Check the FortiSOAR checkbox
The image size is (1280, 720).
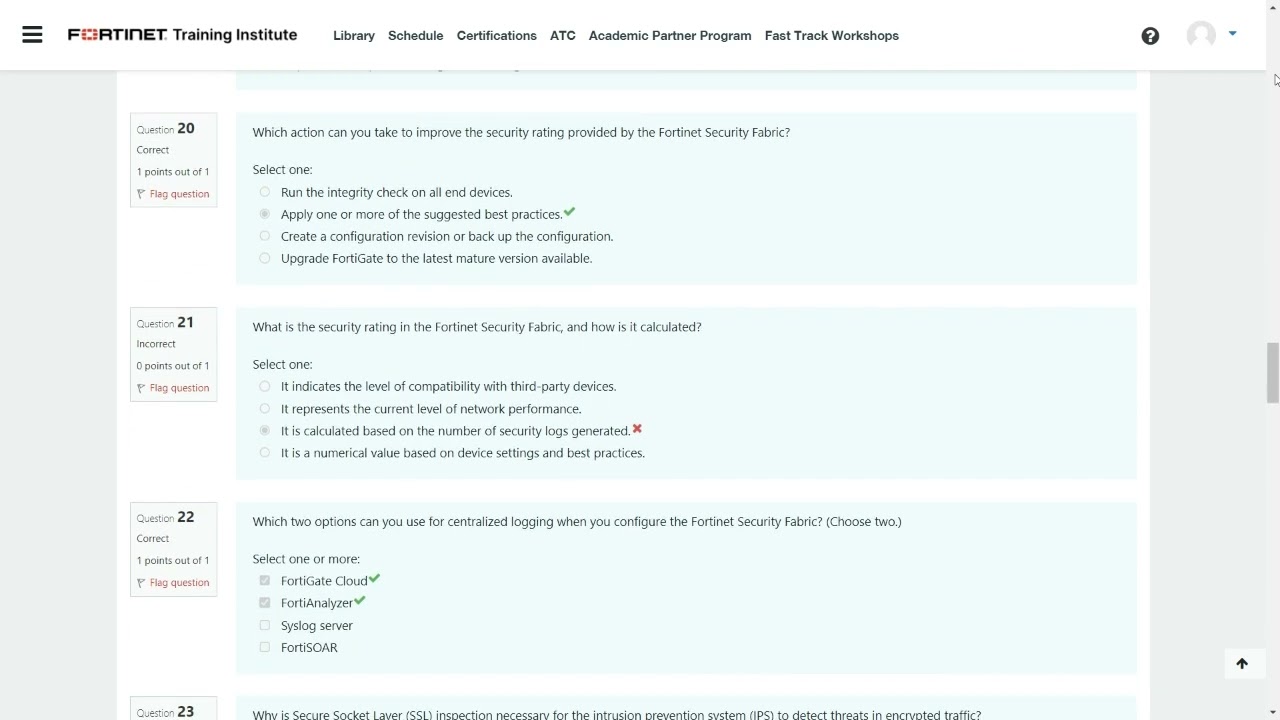coord(265,647)
